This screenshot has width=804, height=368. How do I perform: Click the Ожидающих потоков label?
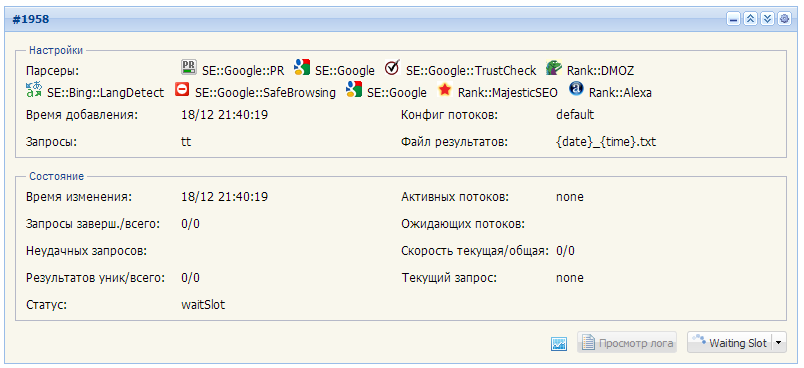463,224
